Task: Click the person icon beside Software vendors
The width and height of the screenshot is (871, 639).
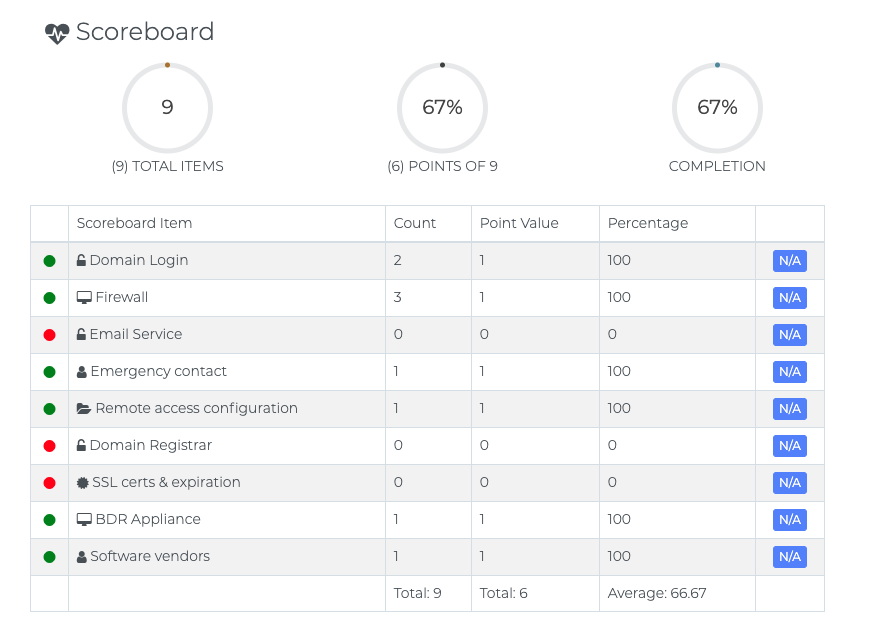Action: [82, 557]
